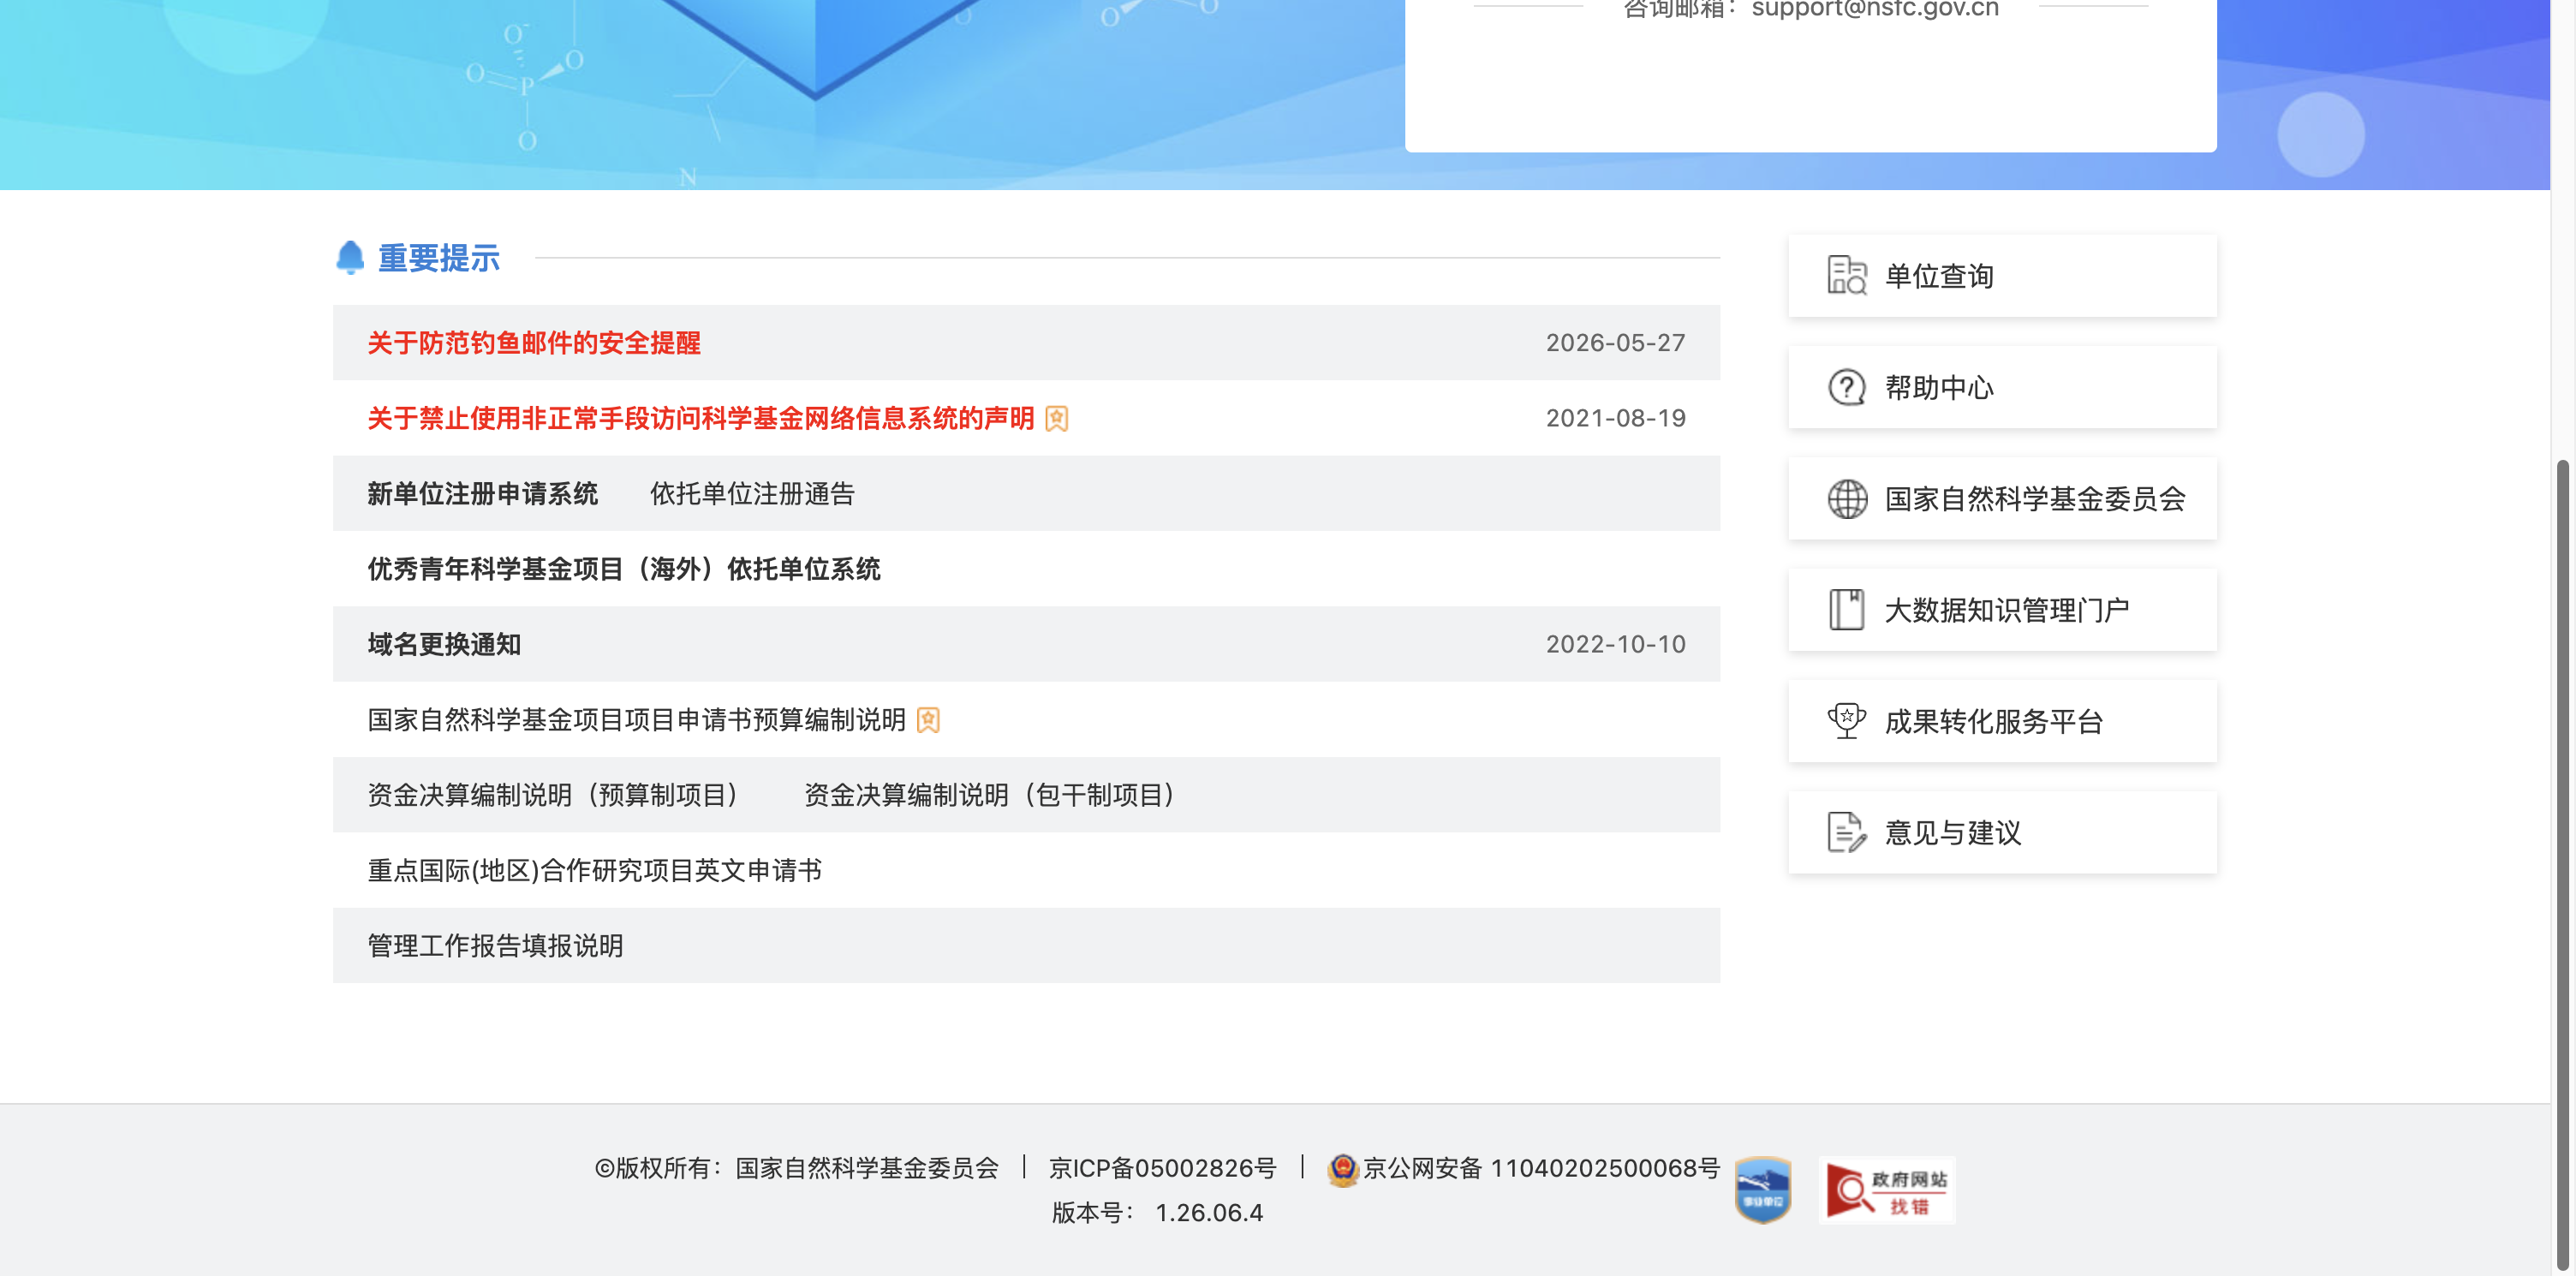Click the date 2022-10-10
The height and width of the screenshot is (1276, 2576).
click(x=1615, y=644)
